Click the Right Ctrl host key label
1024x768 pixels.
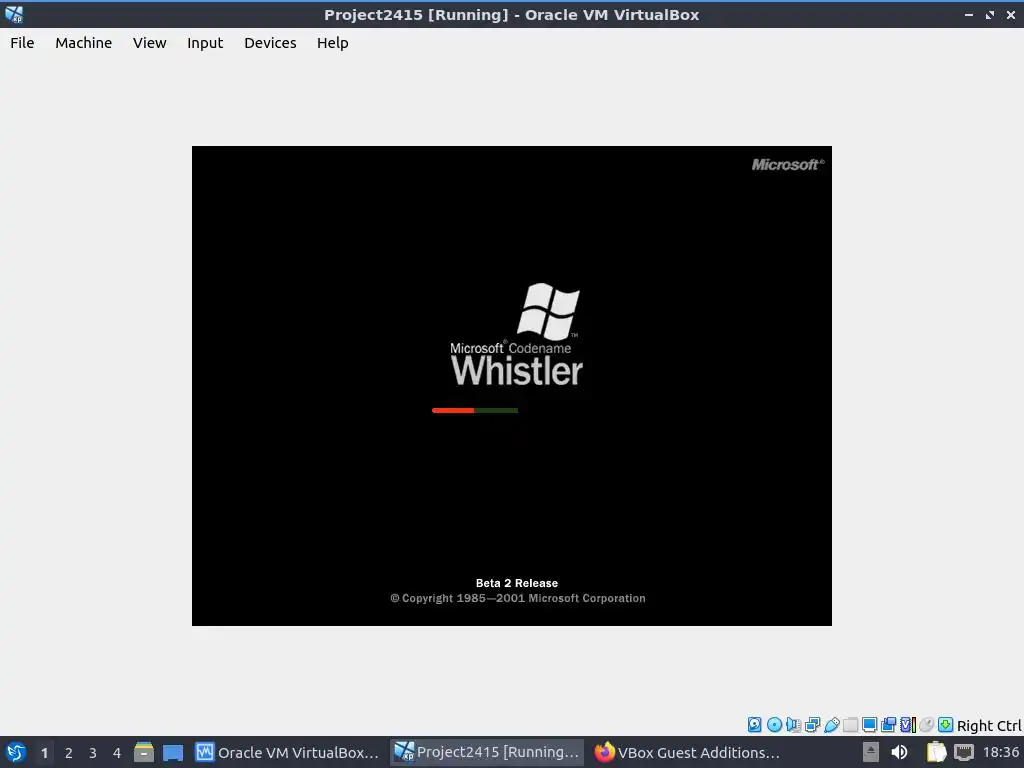[989, 726]
